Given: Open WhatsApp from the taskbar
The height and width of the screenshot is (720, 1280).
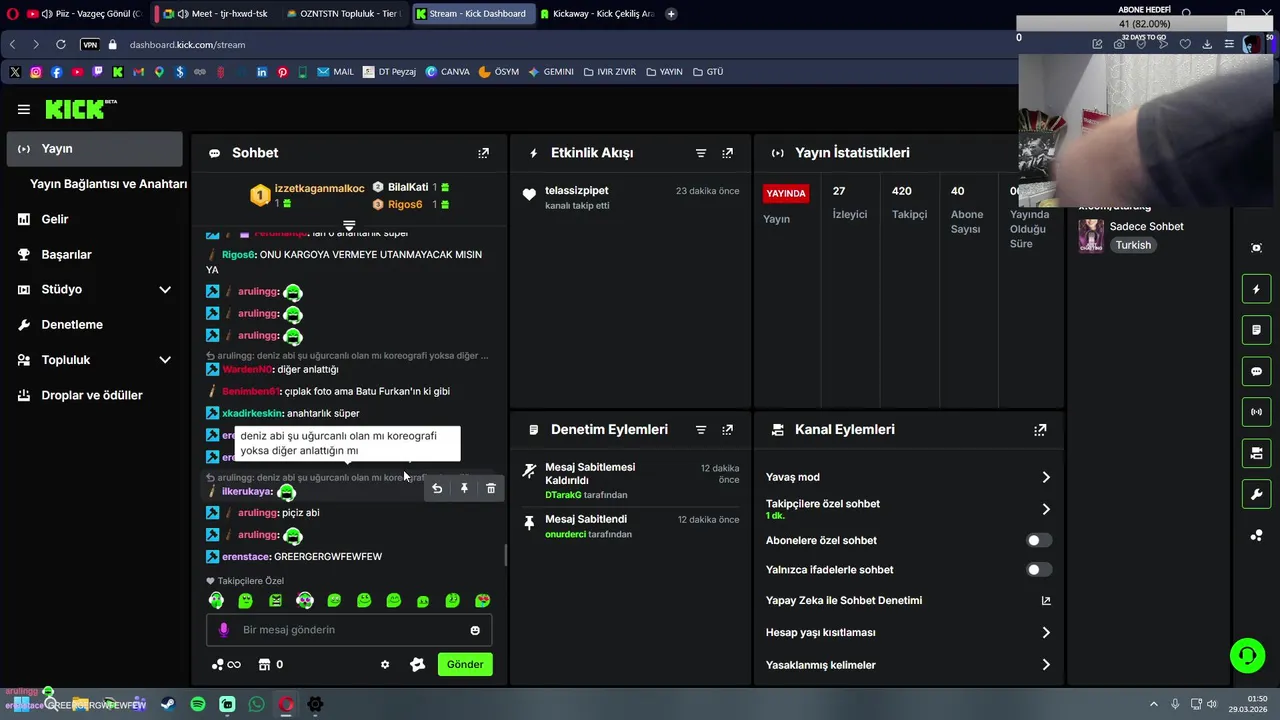Looking at the screenshot, I should tap(257, 704).
